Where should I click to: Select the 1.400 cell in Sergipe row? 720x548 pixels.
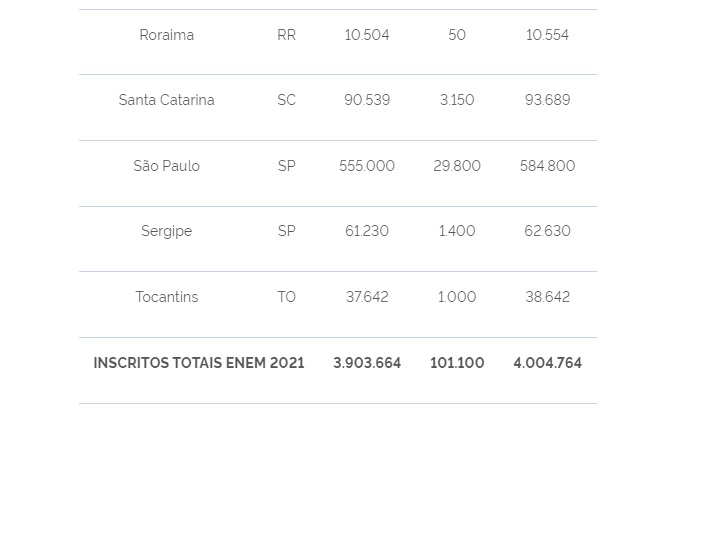pos(457,231)
